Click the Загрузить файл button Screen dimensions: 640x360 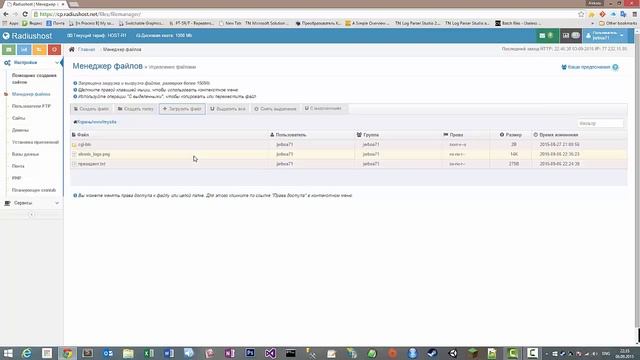coord(182,109)
